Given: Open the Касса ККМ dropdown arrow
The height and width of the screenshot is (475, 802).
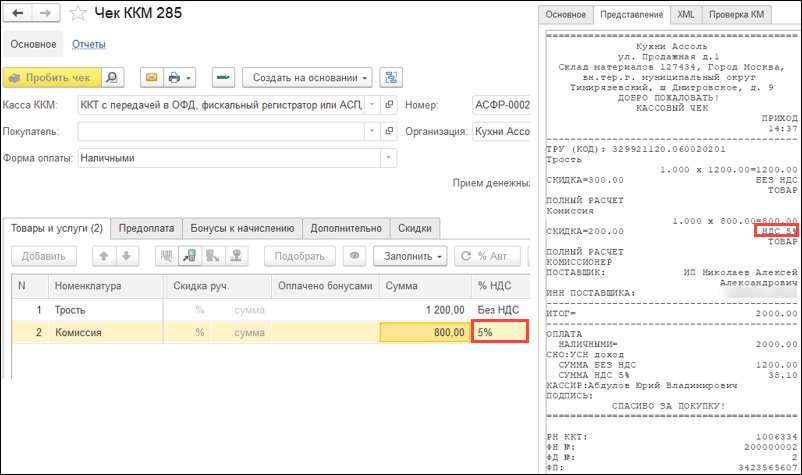Looking at the screenshot, I should pos(373,105).
